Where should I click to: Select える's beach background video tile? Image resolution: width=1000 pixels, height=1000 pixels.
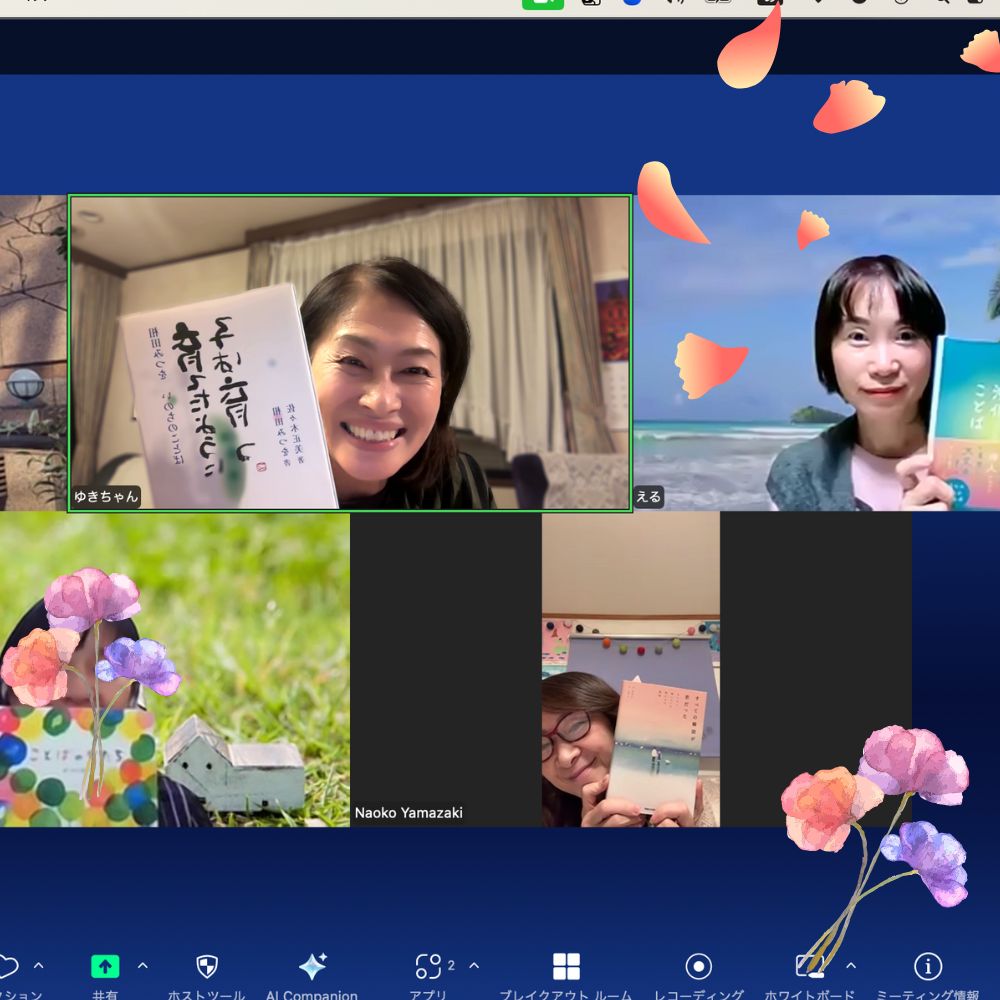816,352
